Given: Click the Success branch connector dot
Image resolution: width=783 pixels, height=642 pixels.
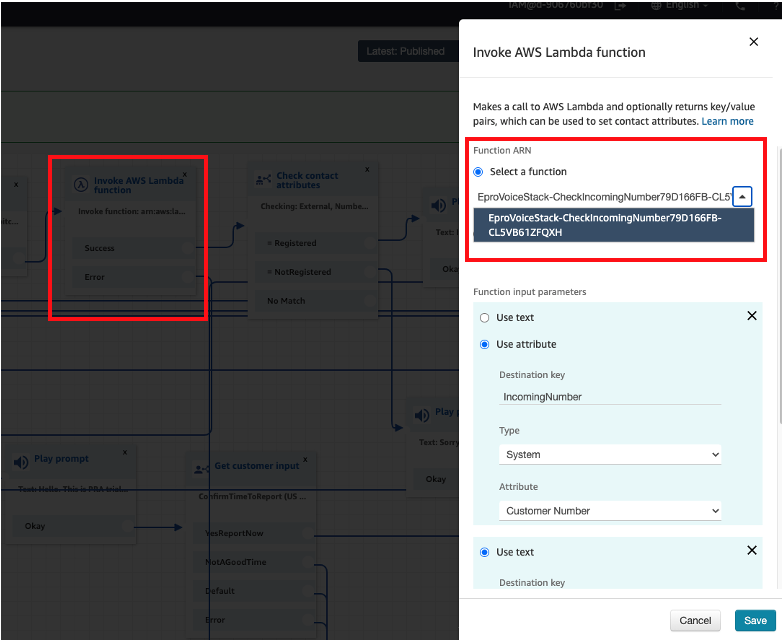Looking at the screenshot, I should coord(188,248).
